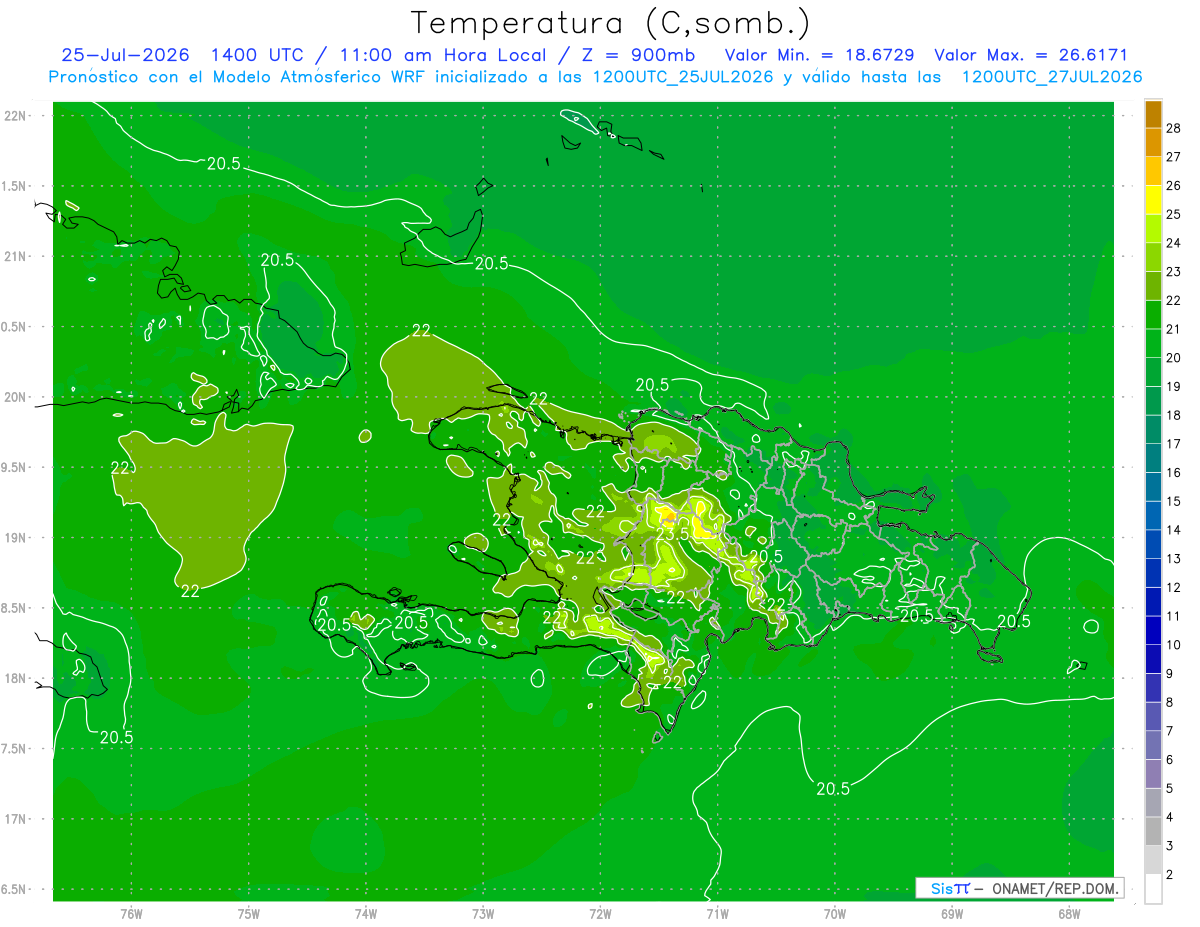The image size is (1200, 927).
Task: Click the colorbar scale value 28
Action: 1174,128
